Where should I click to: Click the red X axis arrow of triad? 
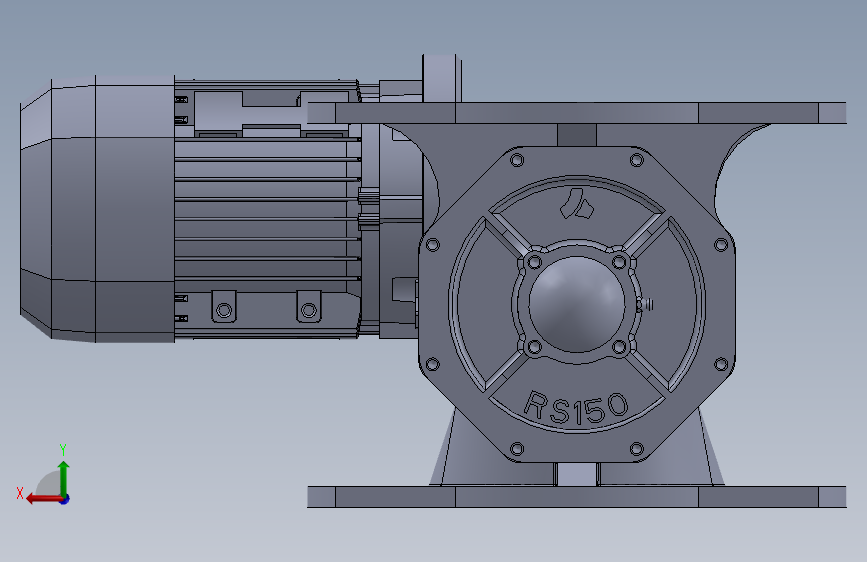pos(43,499)
